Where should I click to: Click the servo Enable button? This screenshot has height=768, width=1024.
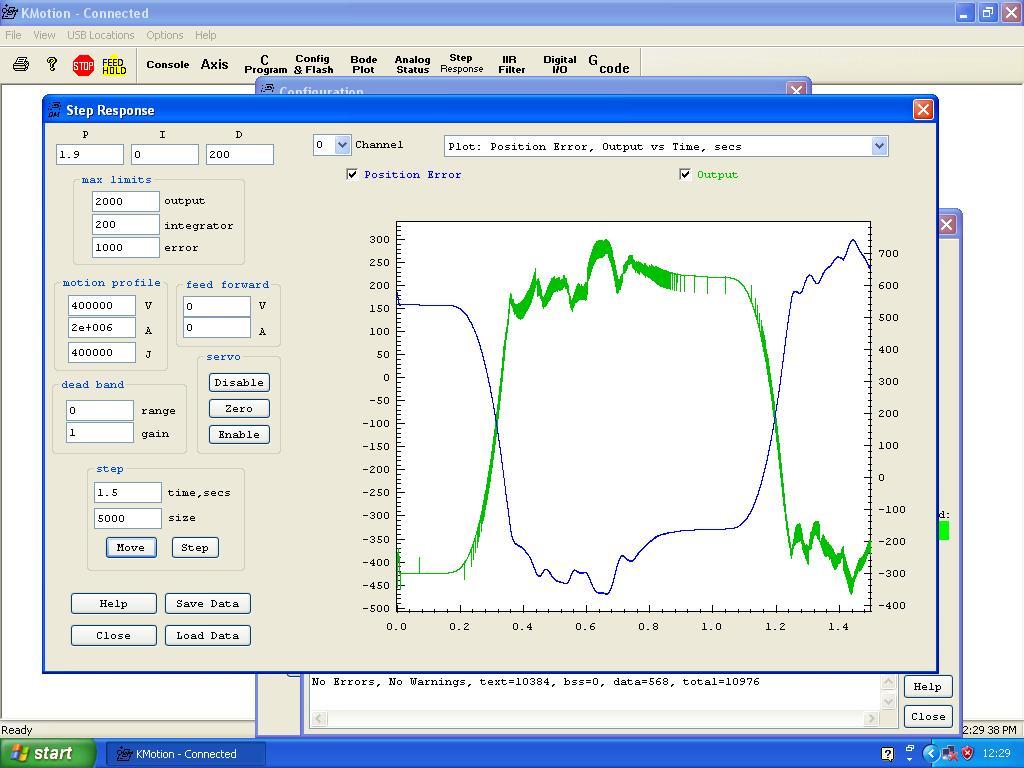(239, 434)
